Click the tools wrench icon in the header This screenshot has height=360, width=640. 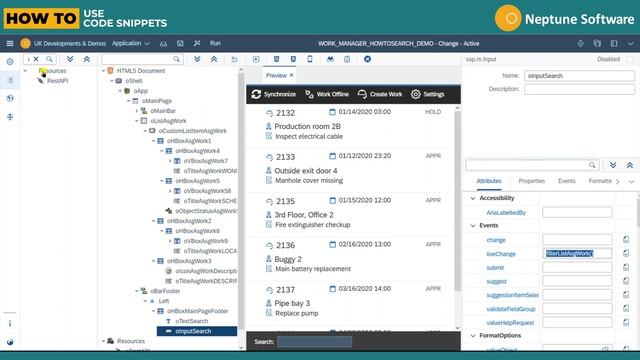pos(197,43)
